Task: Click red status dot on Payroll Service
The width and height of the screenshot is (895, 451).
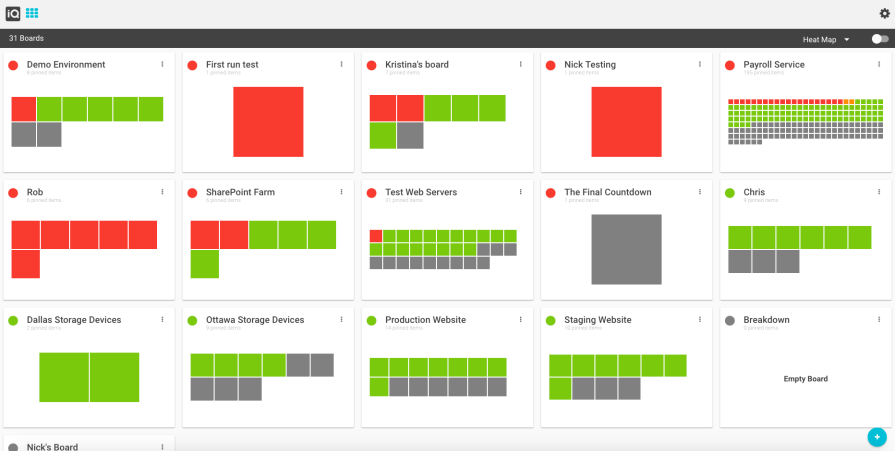Action: coord(729,66)
